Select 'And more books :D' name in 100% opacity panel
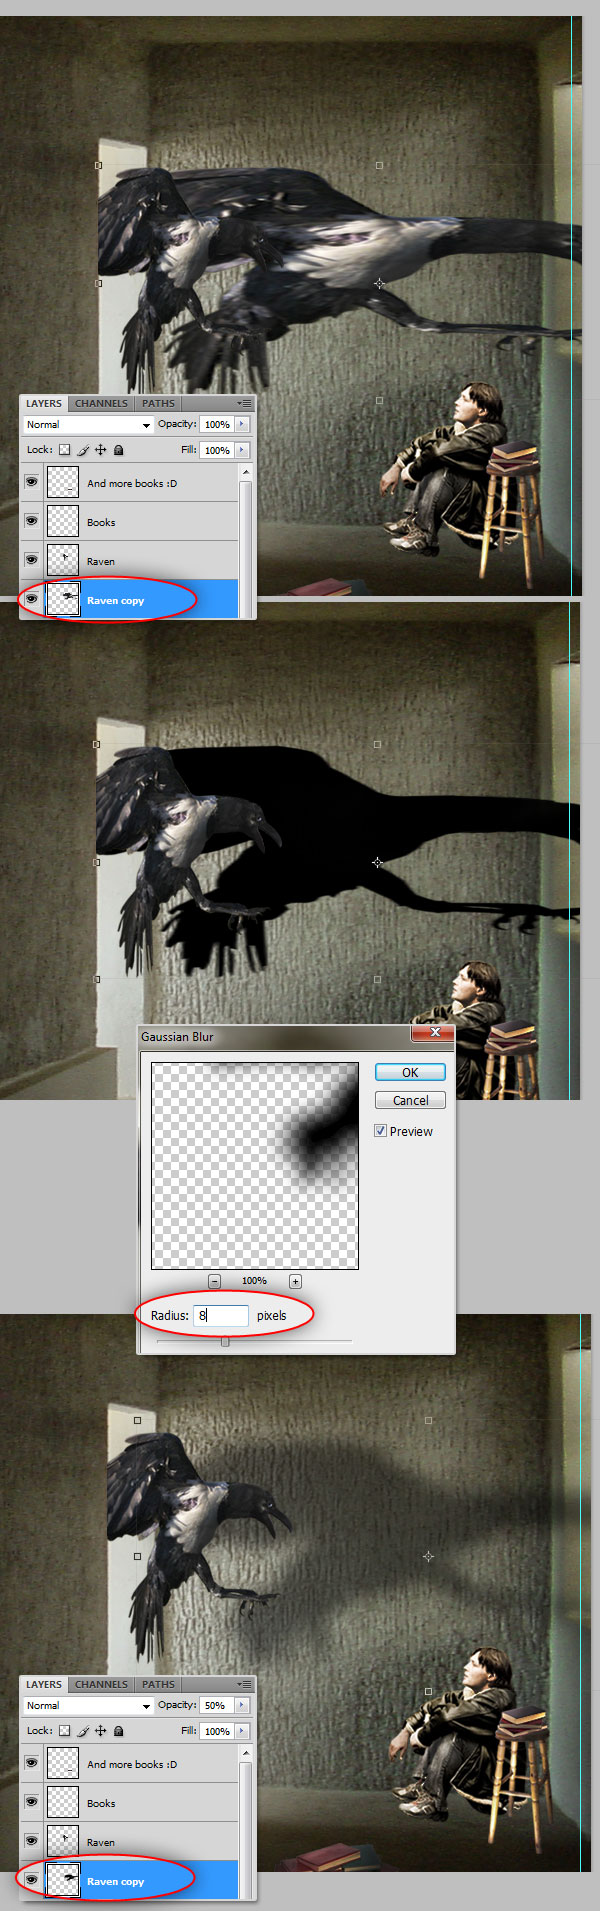The image size is (600, 1911). [132, 484]
